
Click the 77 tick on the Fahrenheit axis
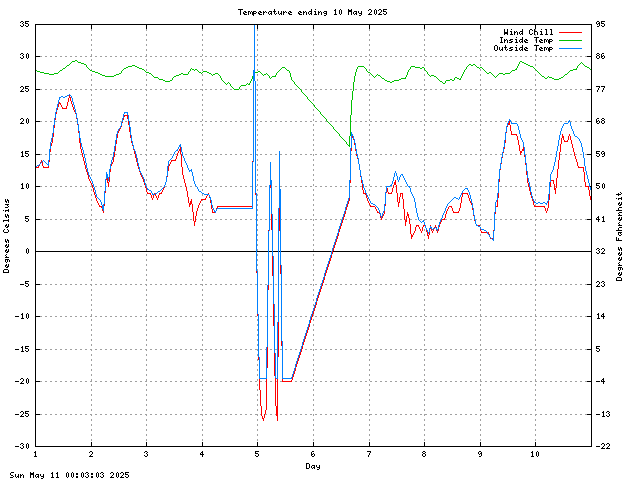pos(600,89)
